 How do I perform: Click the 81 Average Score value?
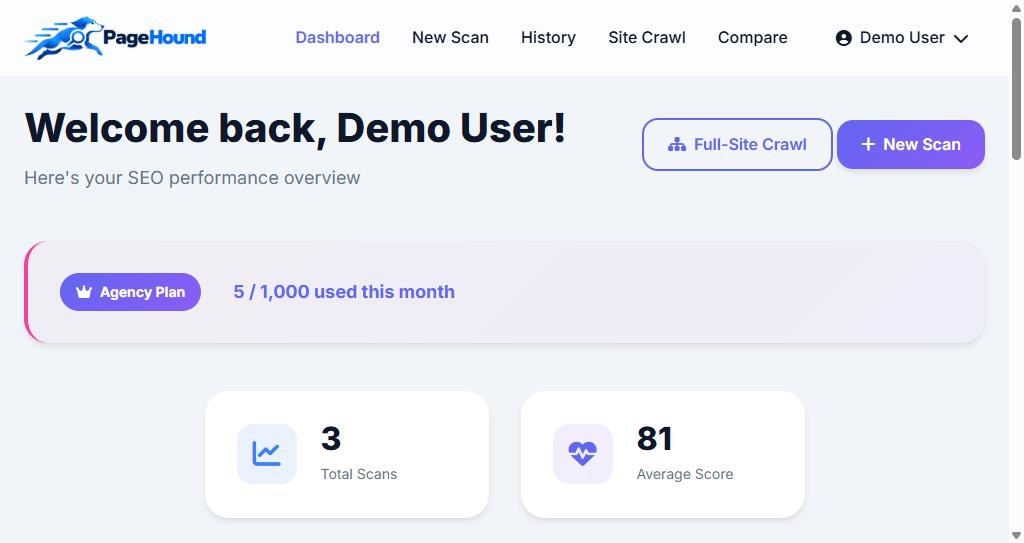tap(654, 439)
